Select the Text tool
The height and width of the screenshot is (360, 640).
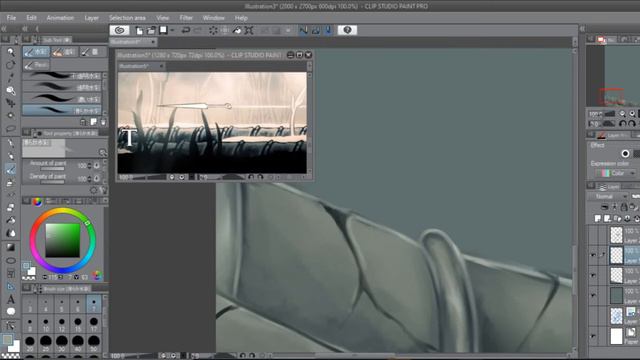click(11, 299)
